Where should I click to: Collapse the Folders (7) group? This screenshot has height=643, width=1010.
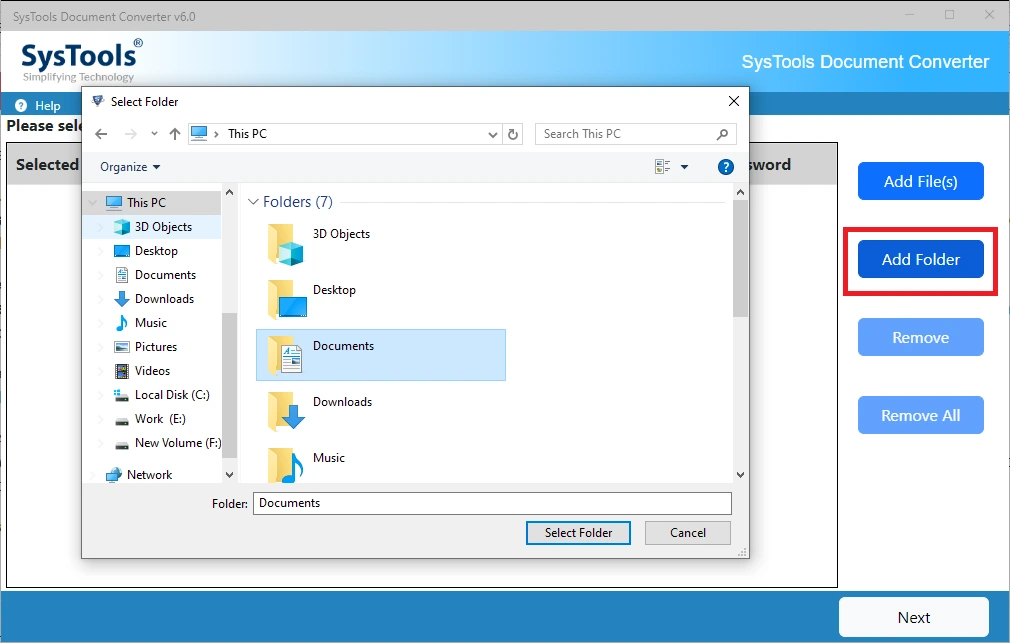click(252, 202)
